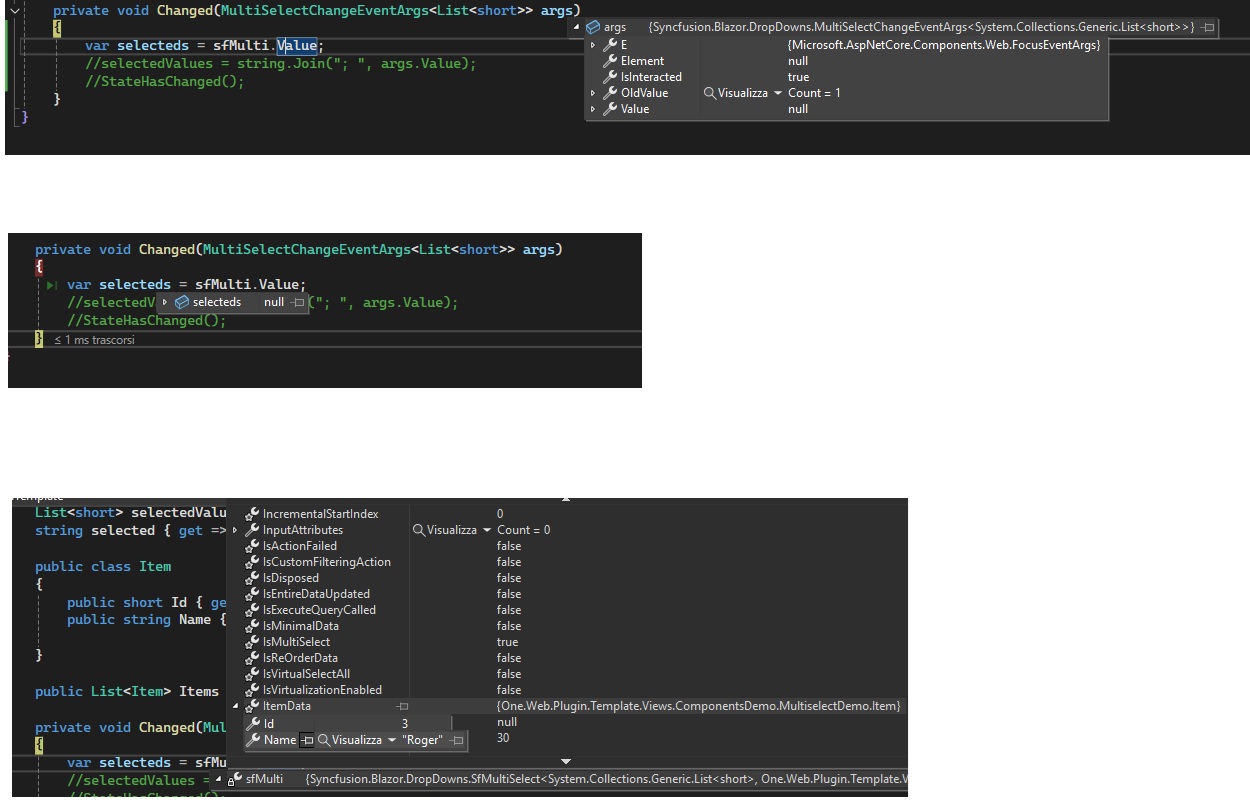Viewport: 1250px width, 805px height.
Task: Click the Id property wrench icon
Action: [x=253, y=723]
